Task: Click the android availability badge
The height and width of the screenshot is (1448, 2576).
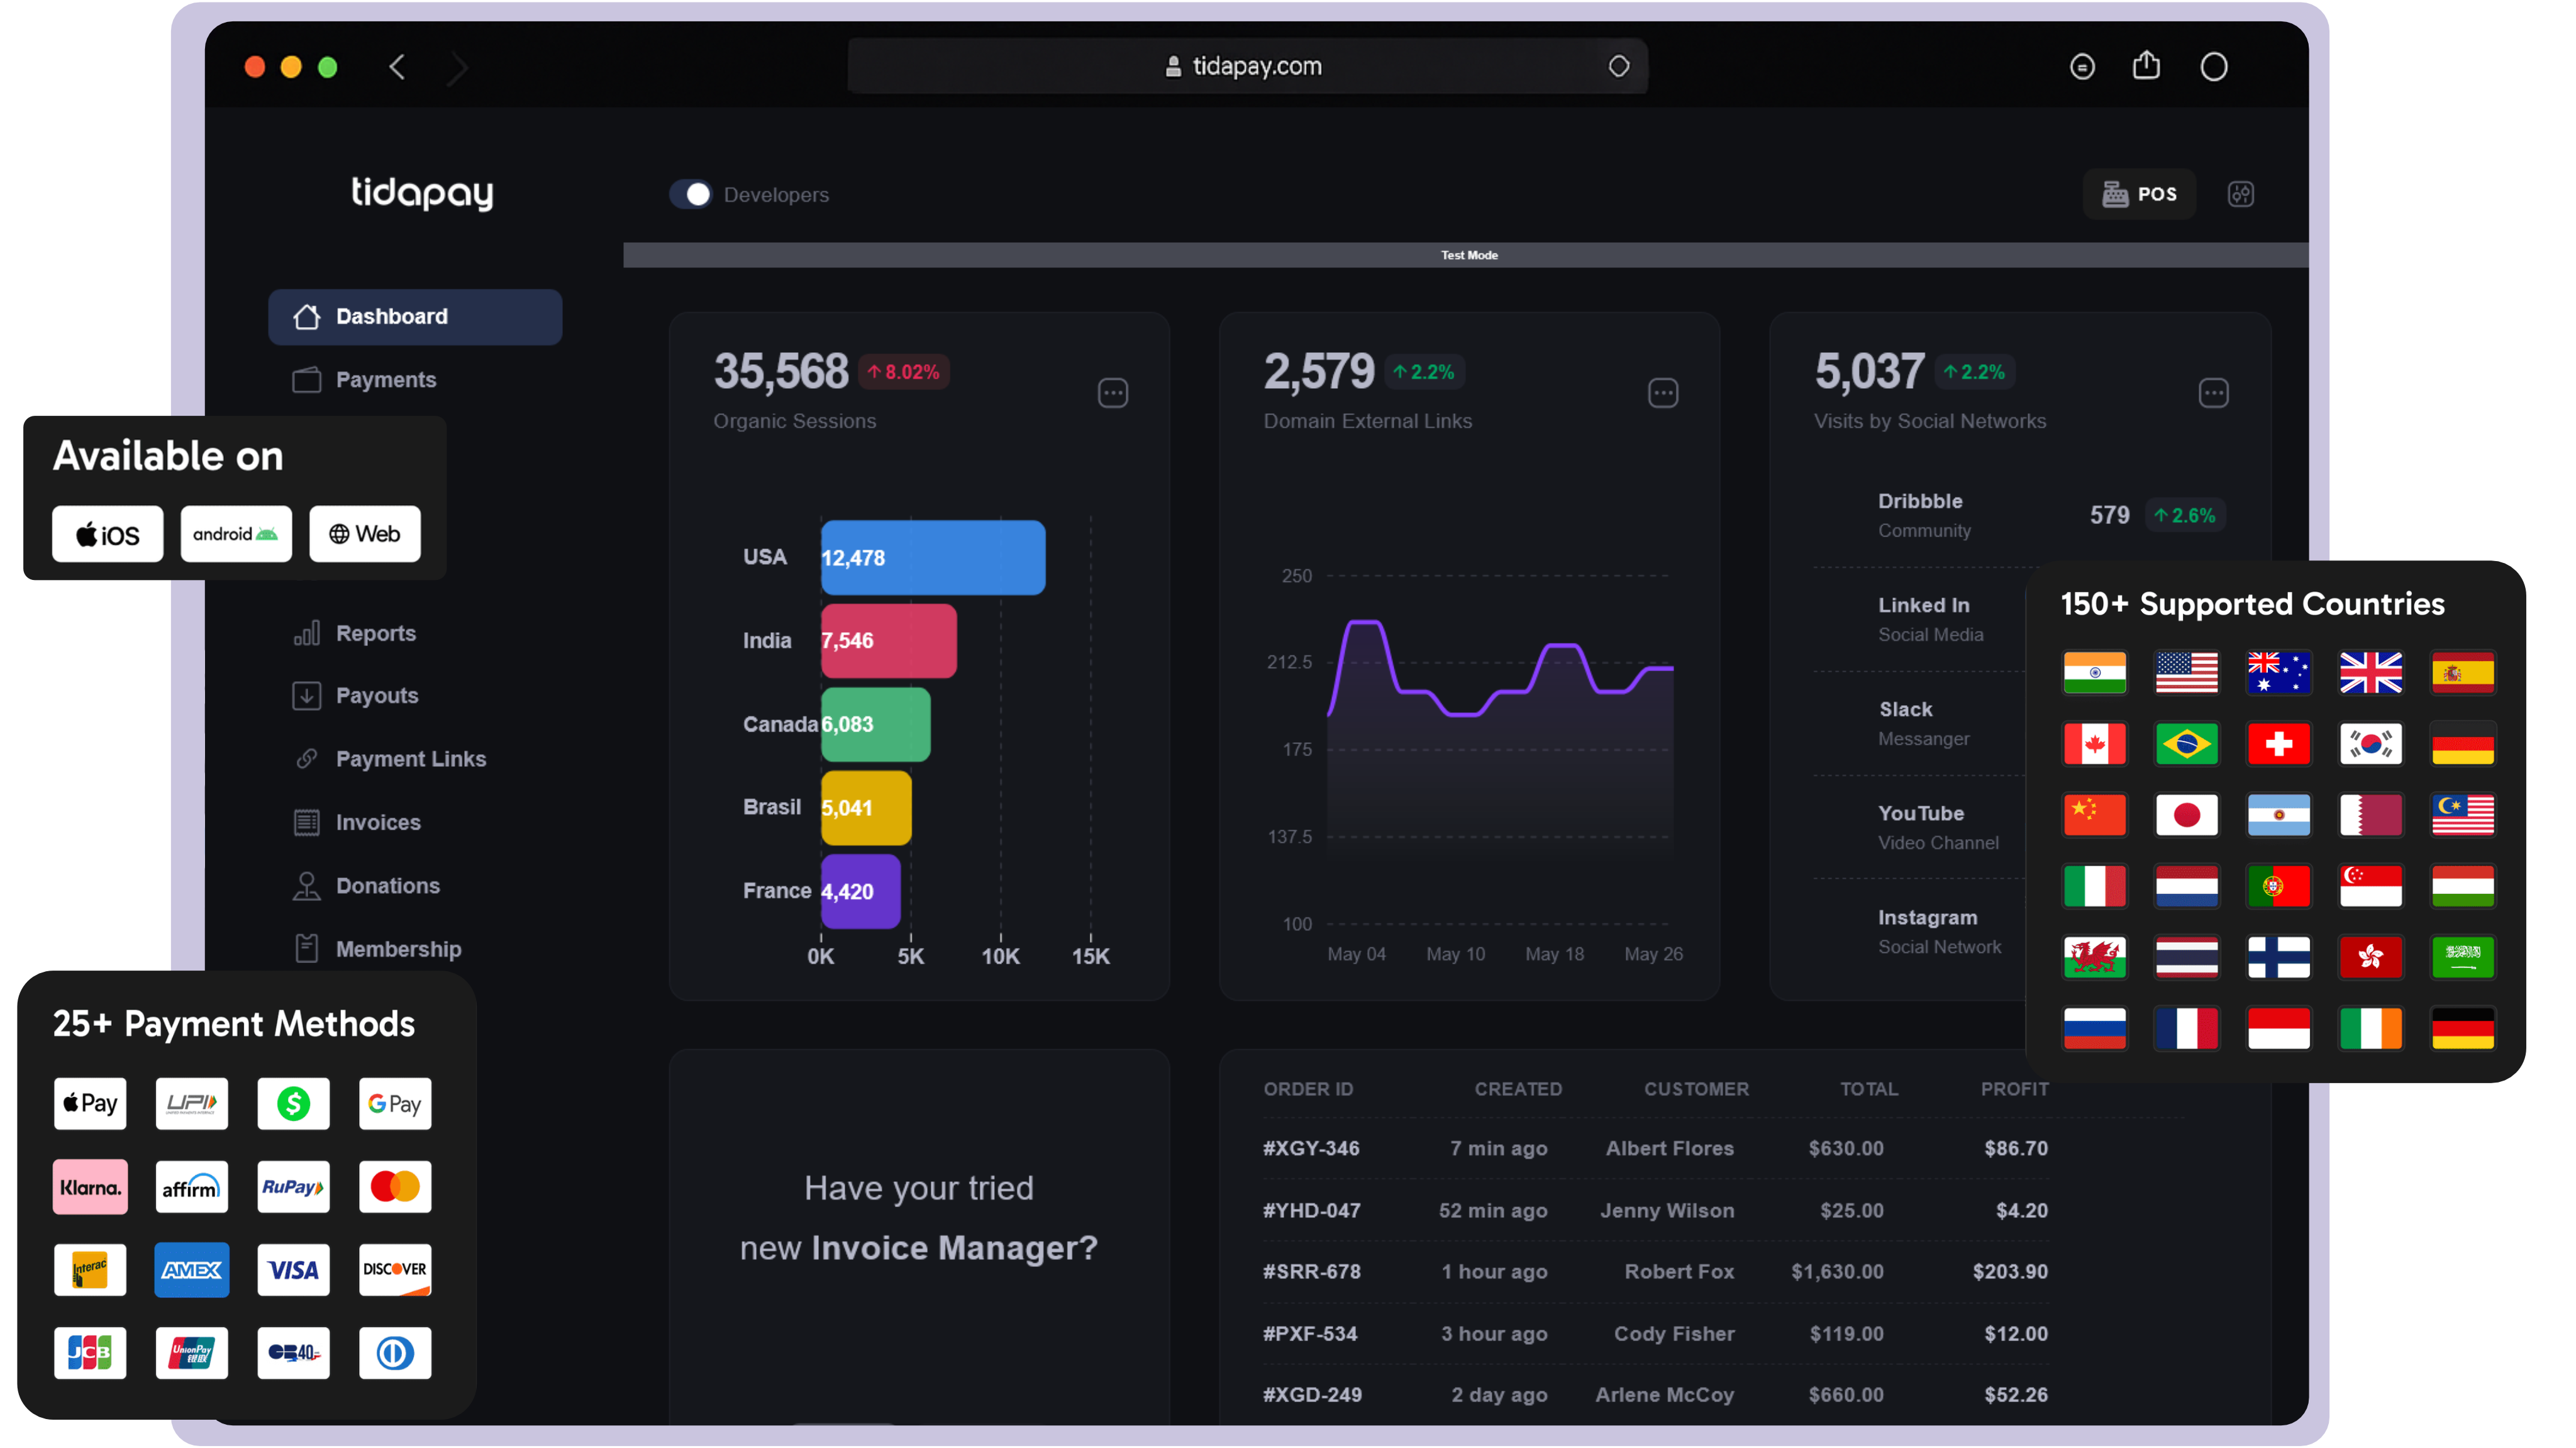Action: click(235, 534)
